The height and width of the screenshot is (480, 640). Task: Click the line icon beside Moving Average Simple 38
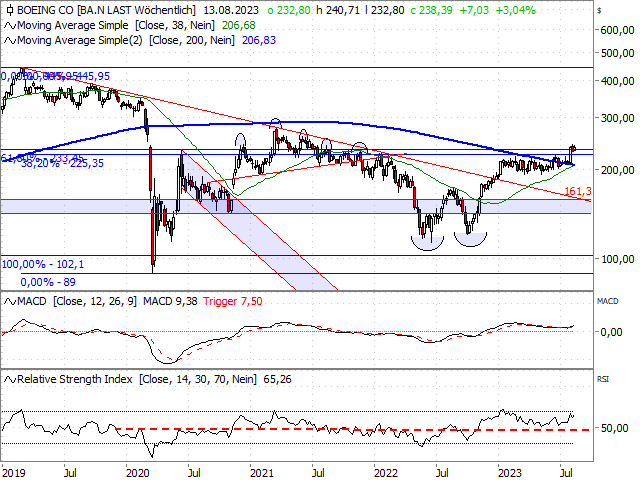point(10,26)
